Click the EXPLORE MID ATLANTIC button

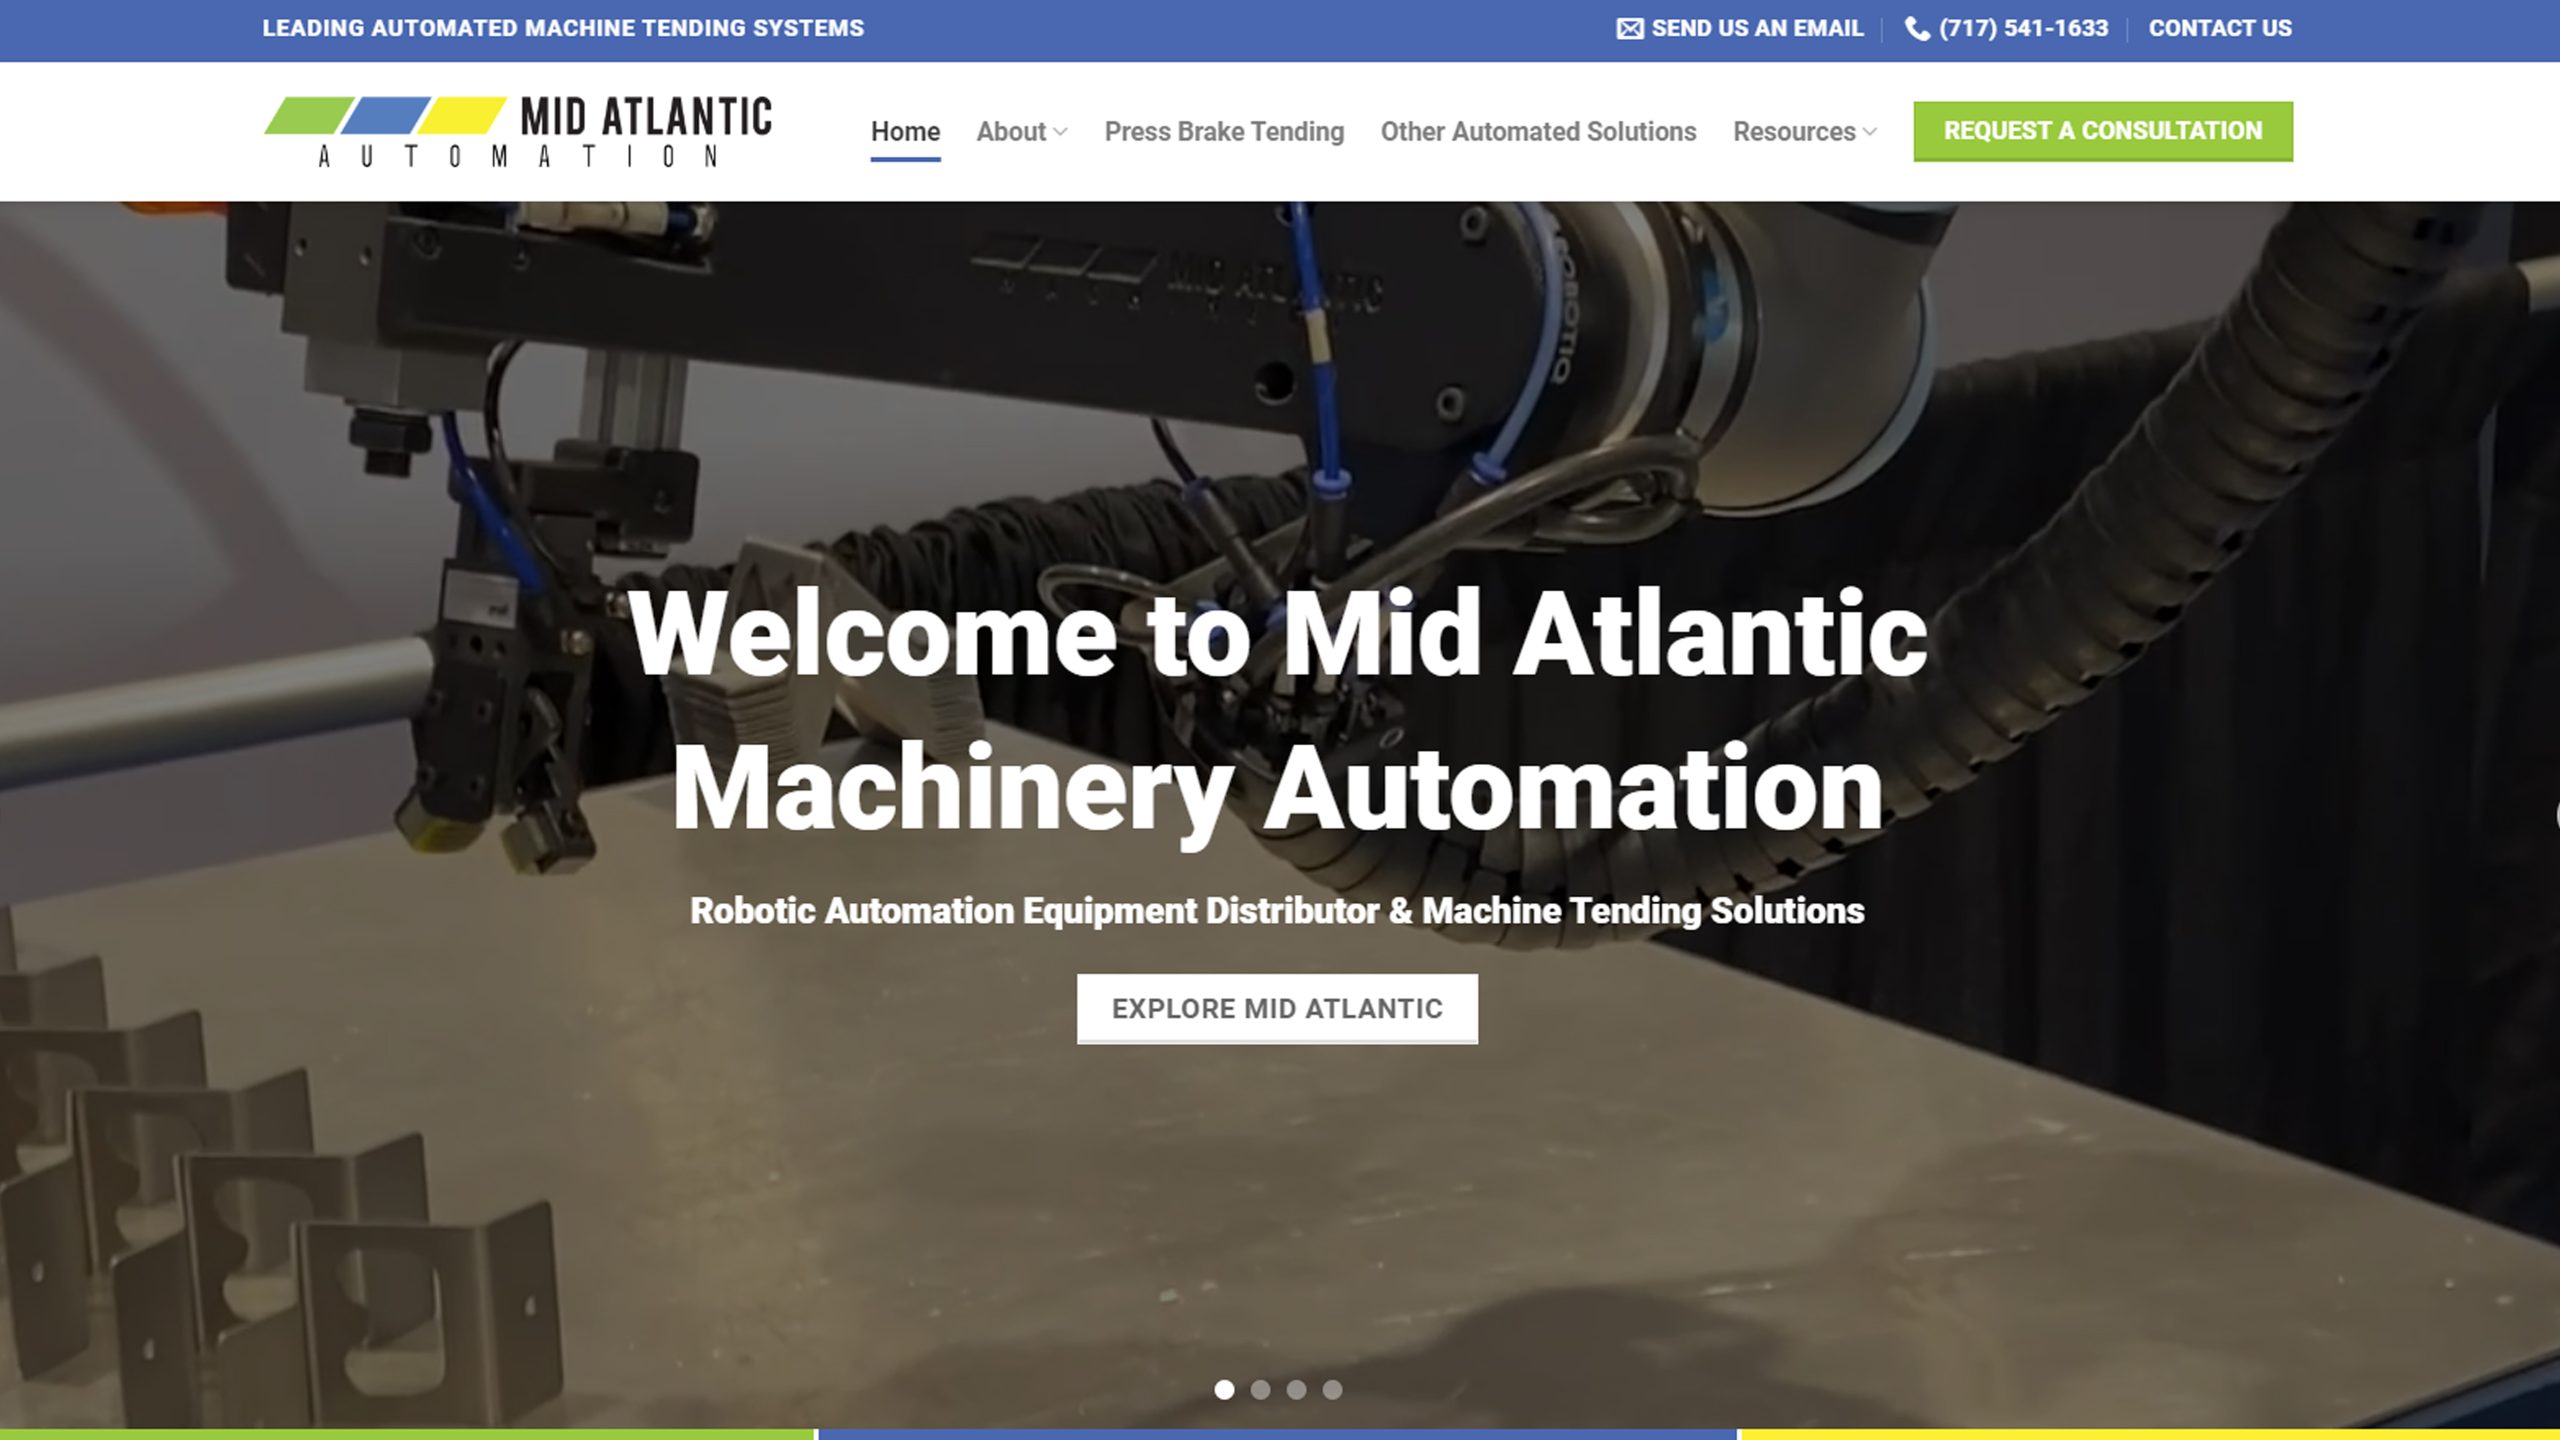pos(1276,1007)
